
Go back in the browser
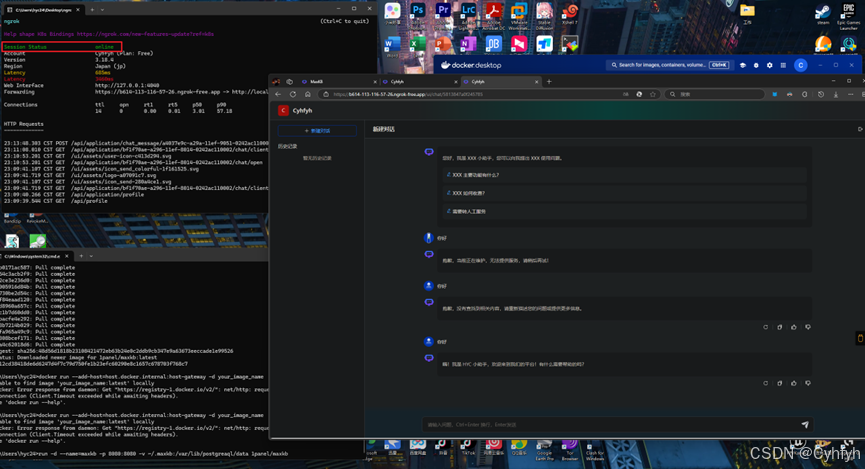coord(278,94)
